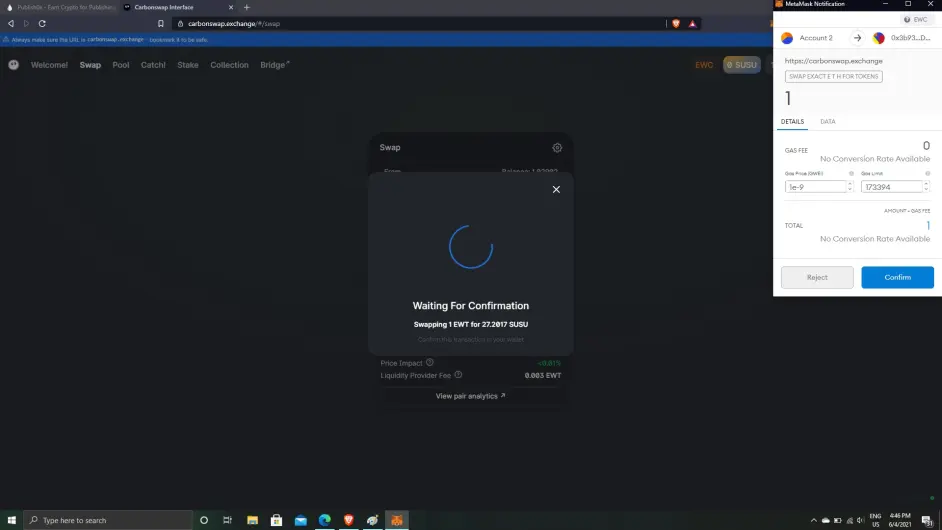The width and height of the screenshot is (942, 530).
Task: Open the Stake page
Action: click(187, 65)
